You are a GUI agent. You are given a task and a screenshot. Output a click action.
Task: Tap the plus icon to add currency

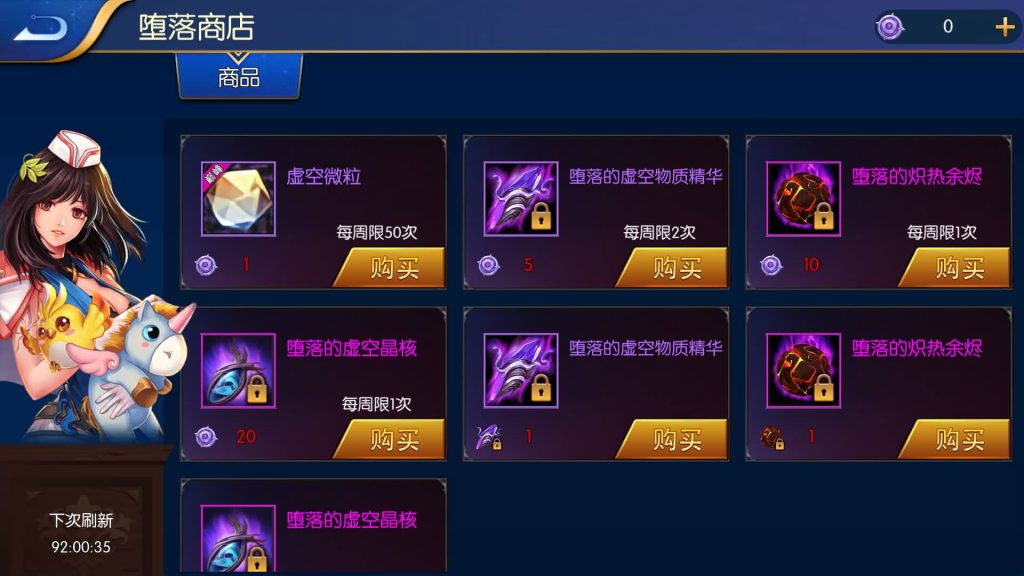coord(1004,27)
